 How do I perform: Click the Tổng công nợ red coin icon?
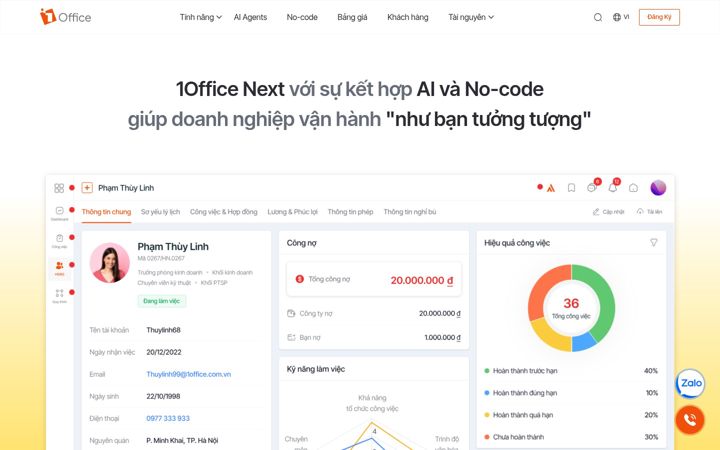pos(299,279)
